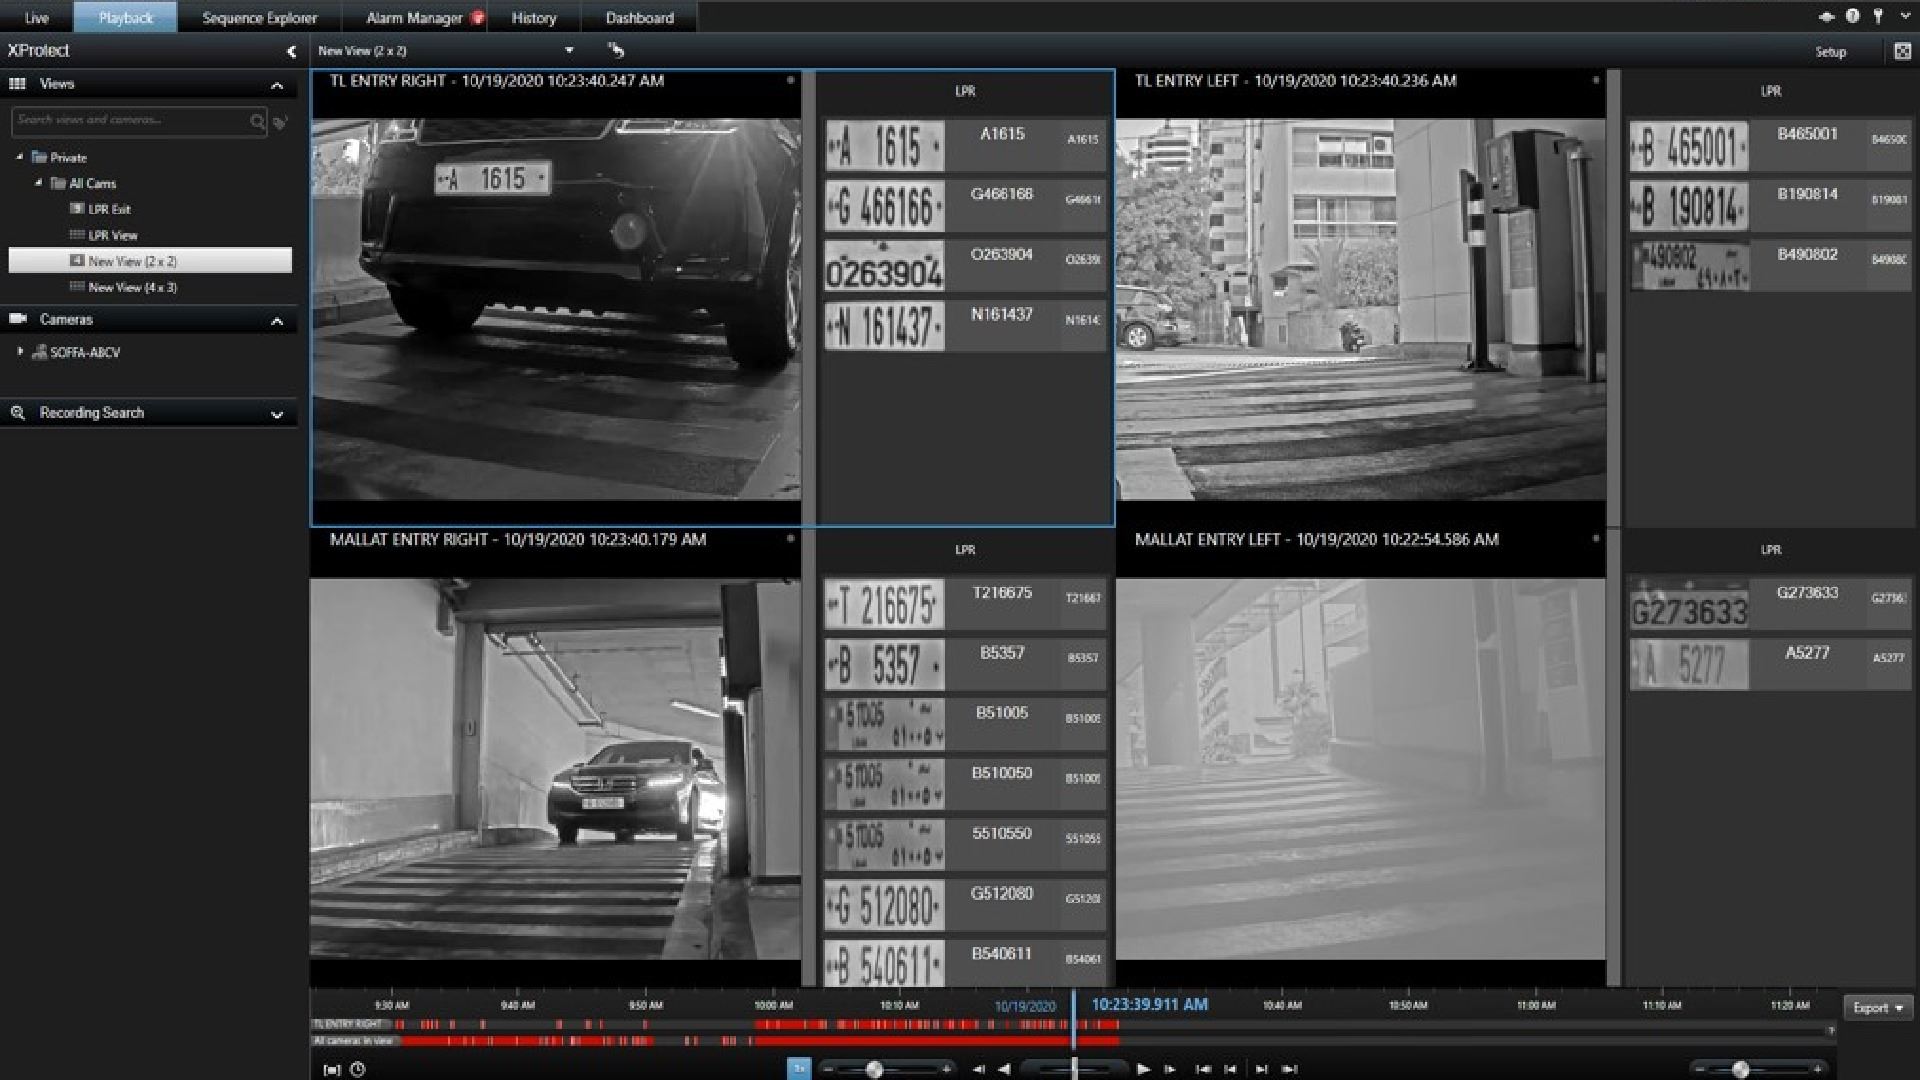Collapse the Cameras section
This screenshot has height=1080, width=1920.
coord(277,321)
